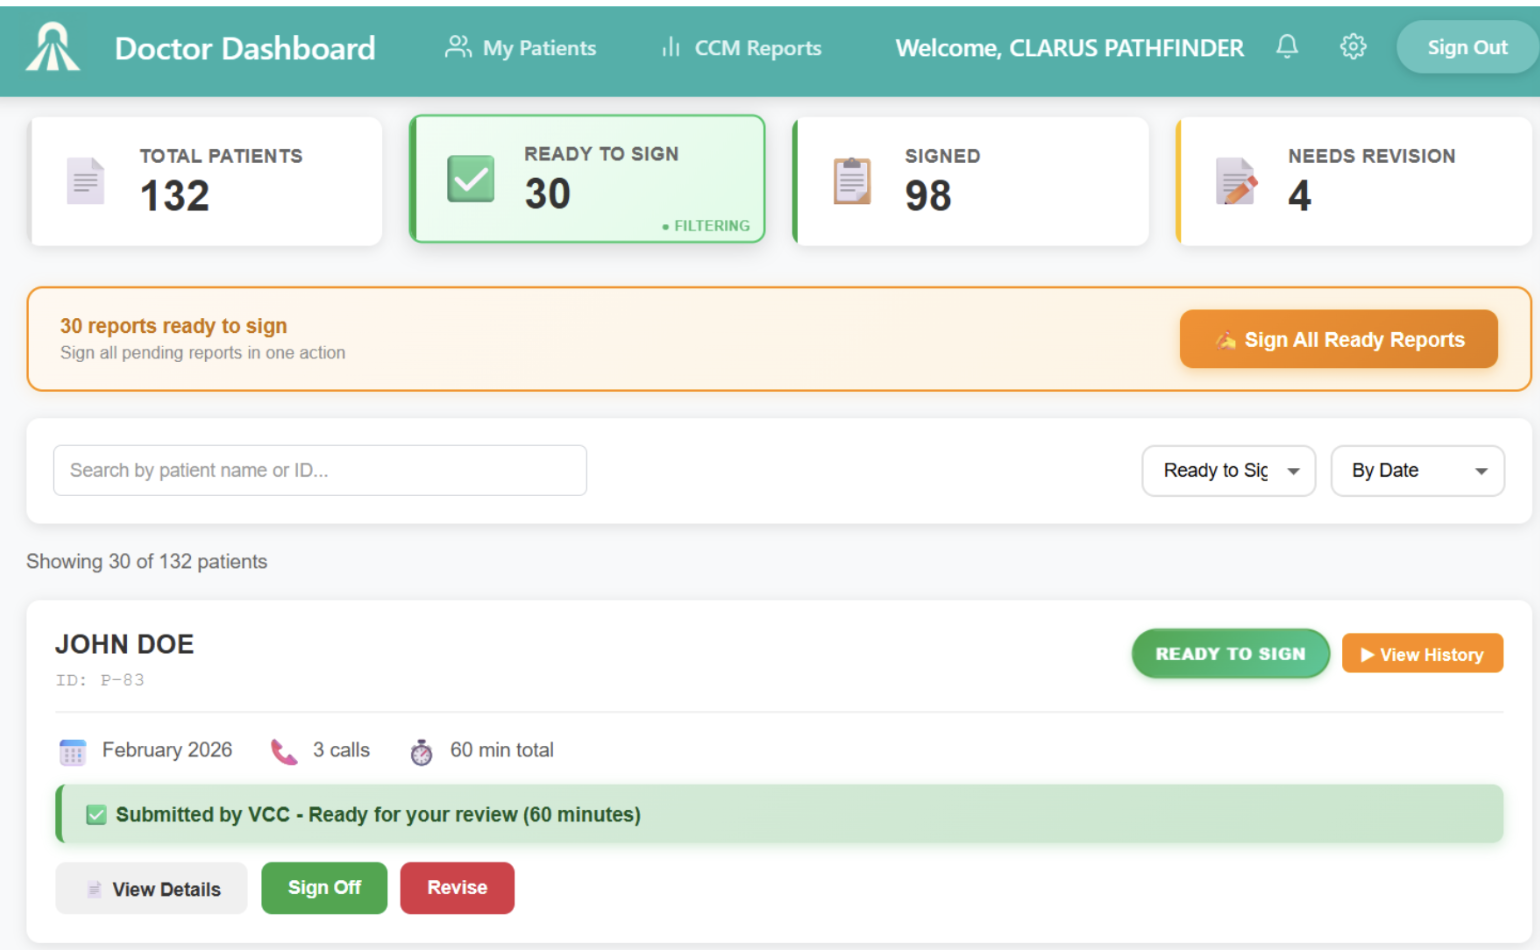Expand View History for John Doe
Viewport: 1540px width, 950px height.
pos(1421,653)
